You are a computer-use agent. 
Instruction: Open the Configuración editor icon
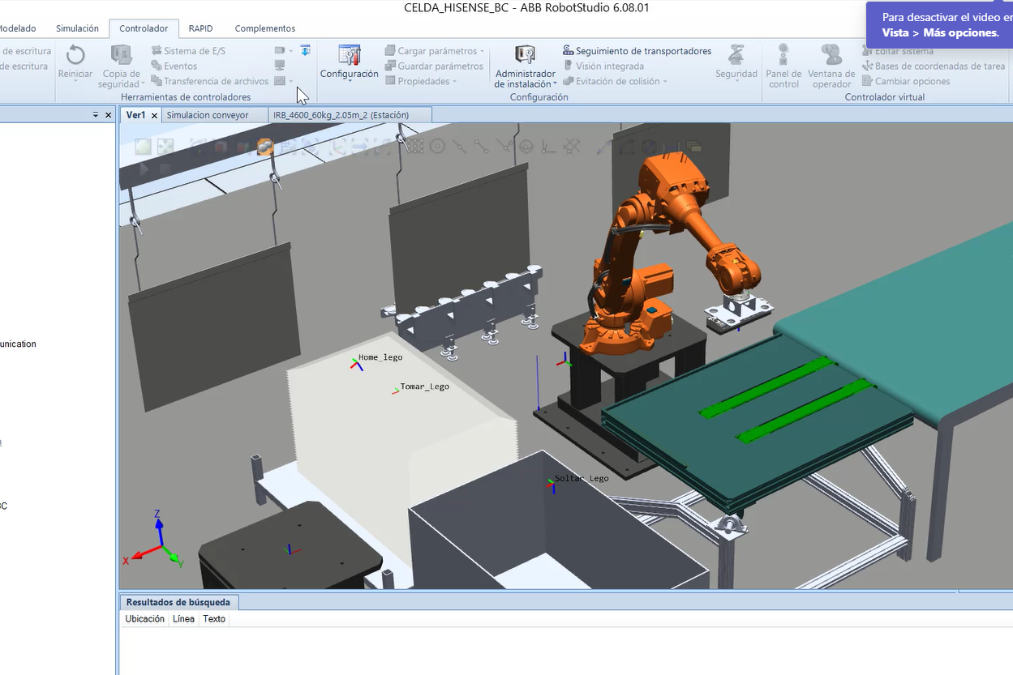point(349,56)
